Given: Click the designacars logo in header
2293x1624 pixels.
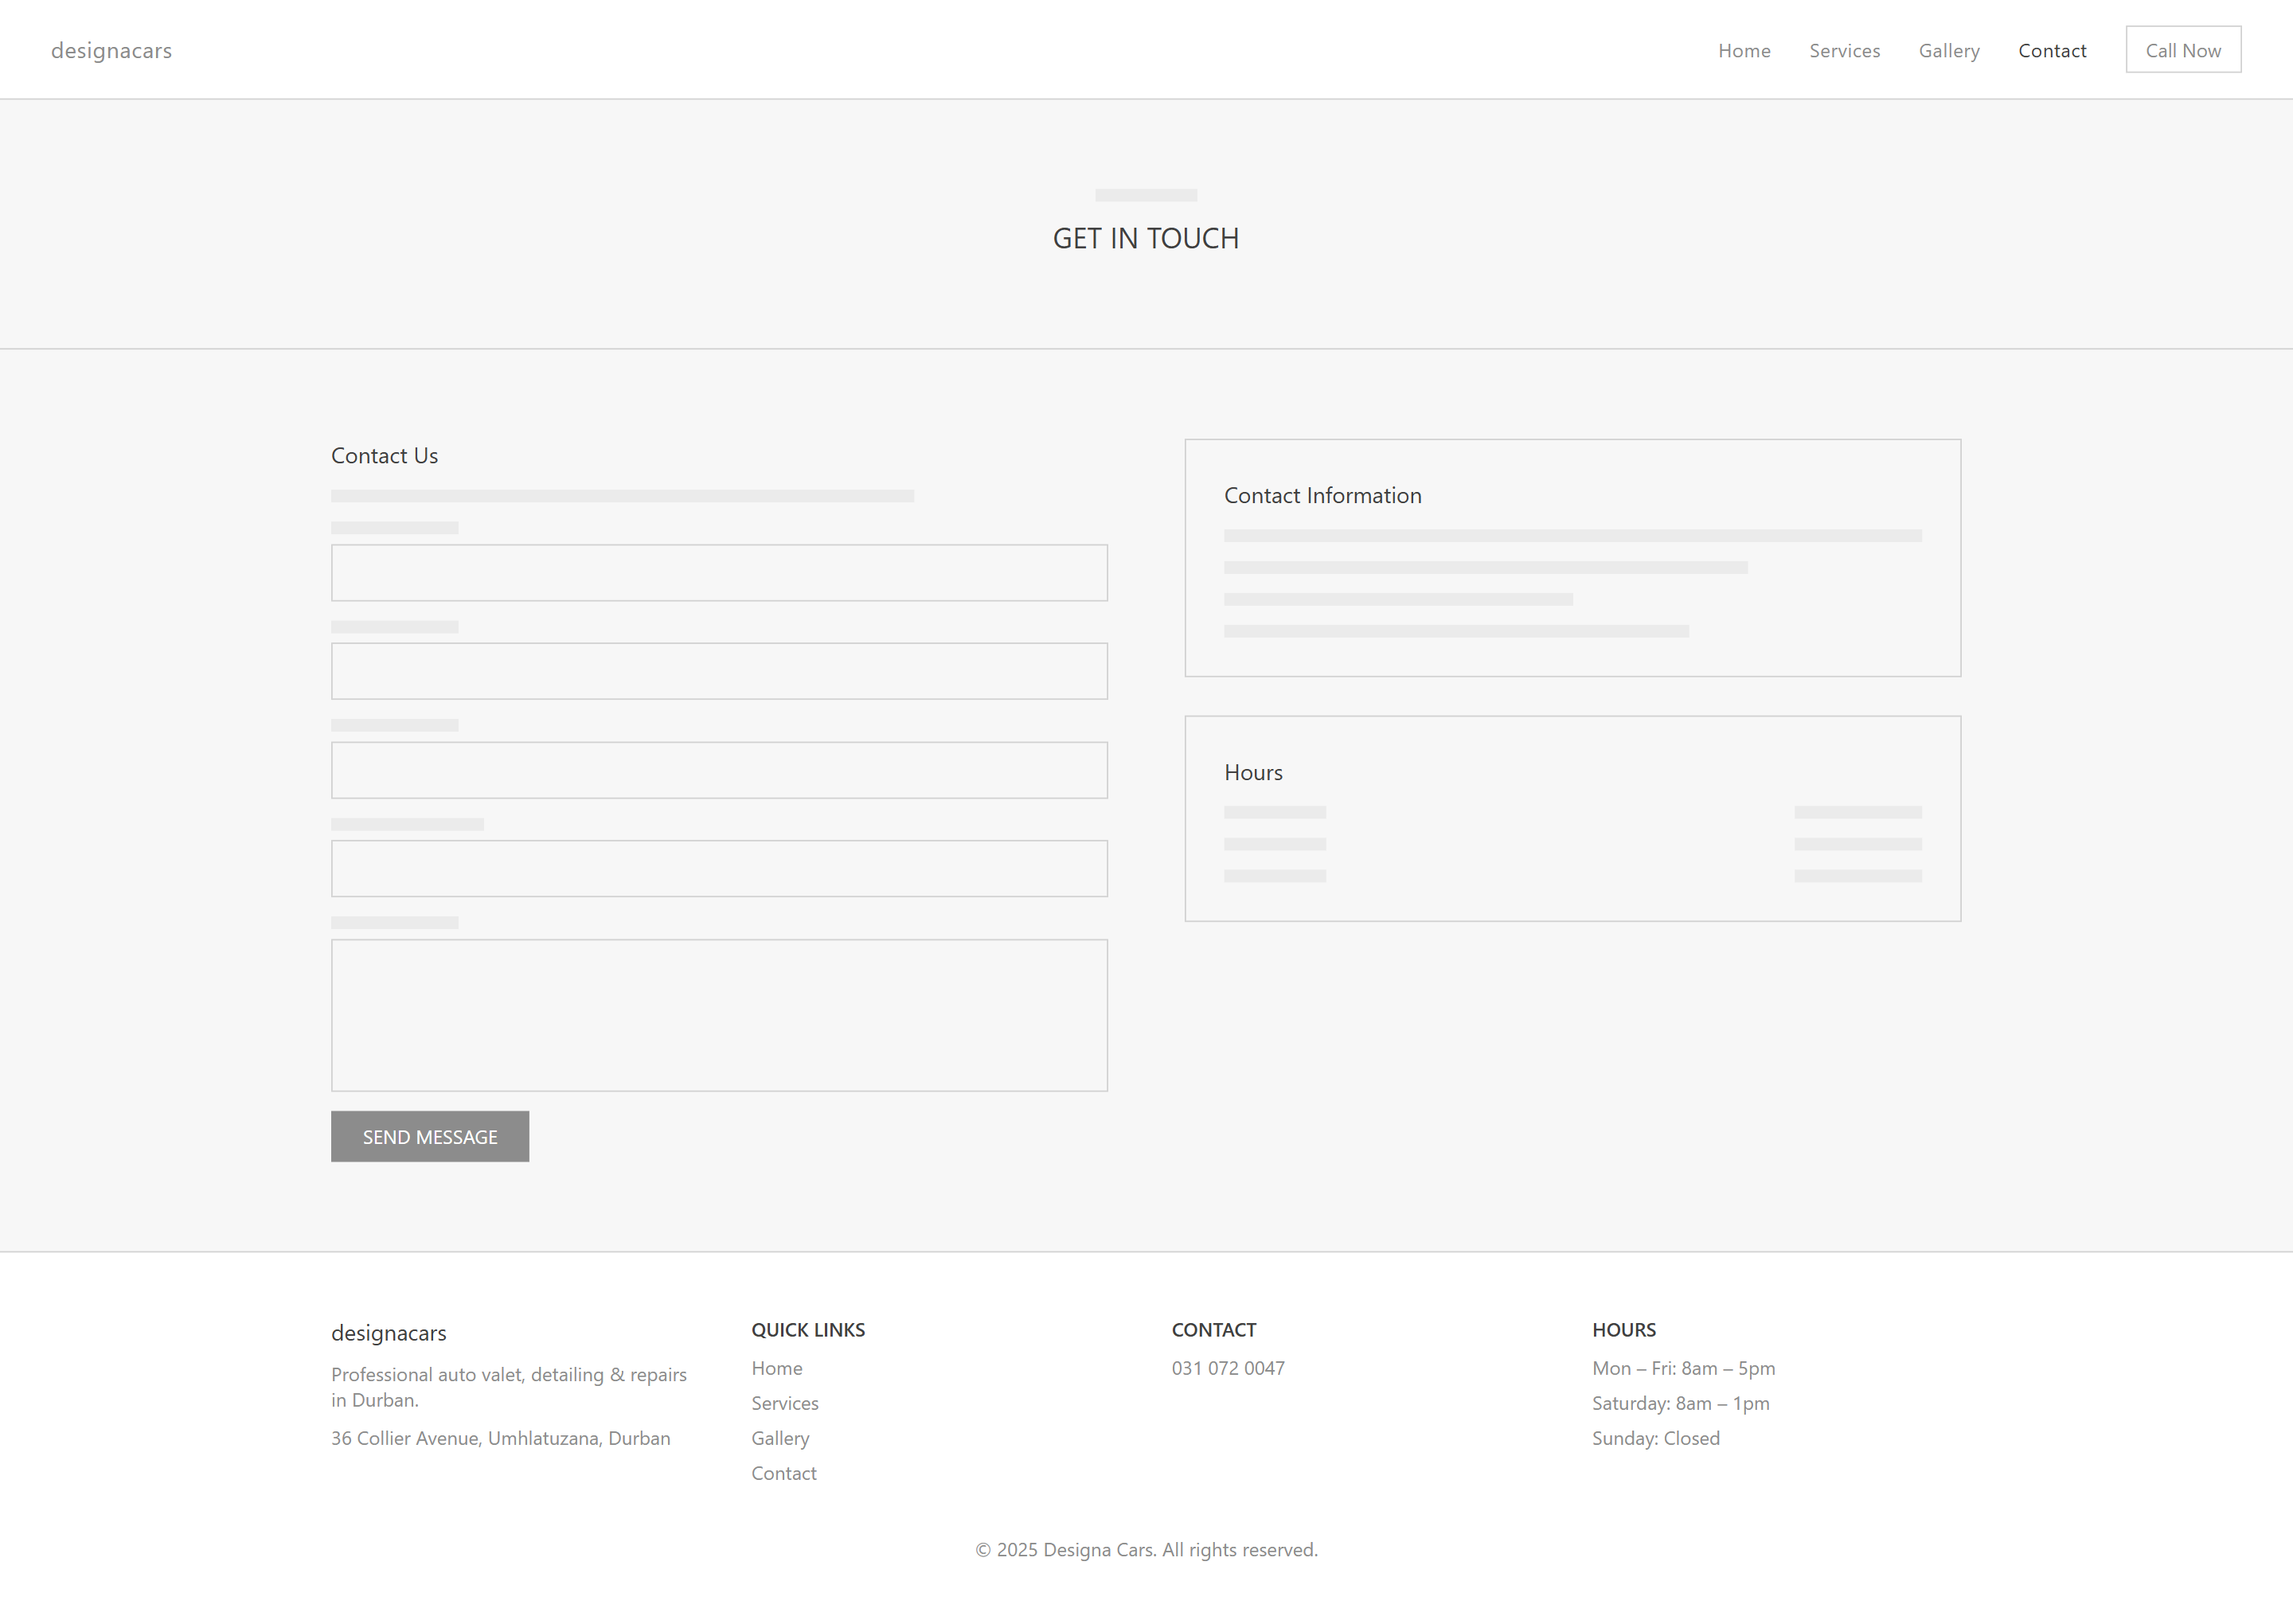Looking at the screenshot, I should click(111, 50).
